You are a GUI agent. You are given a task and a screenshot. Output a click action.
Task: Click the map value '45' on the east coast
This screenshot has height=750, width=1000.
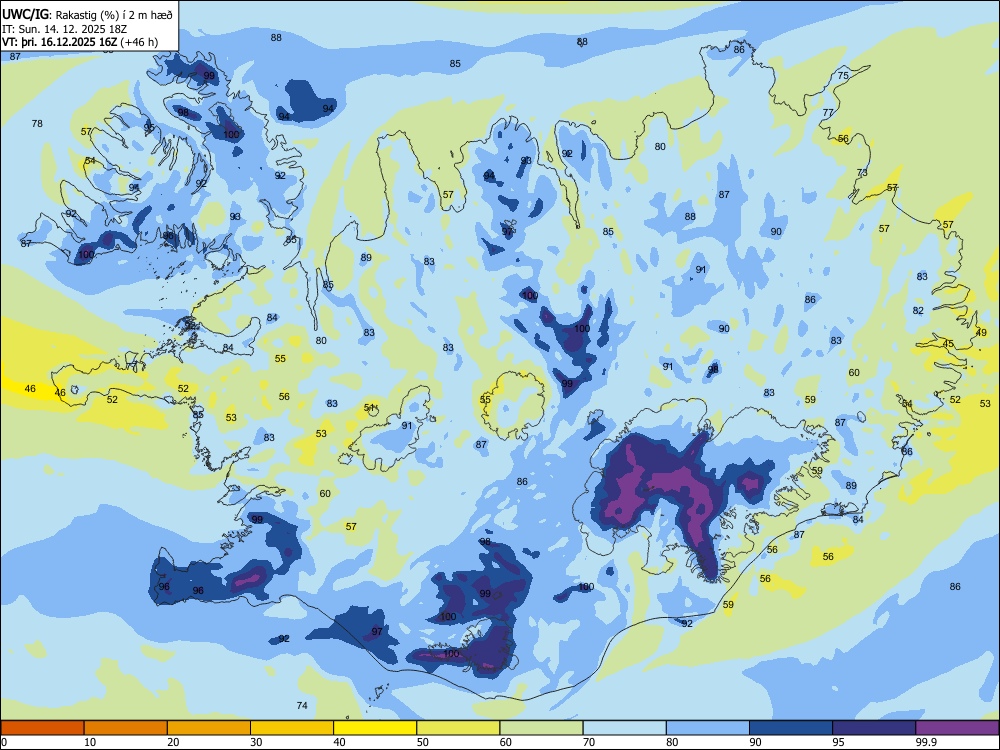coord(948,344)
